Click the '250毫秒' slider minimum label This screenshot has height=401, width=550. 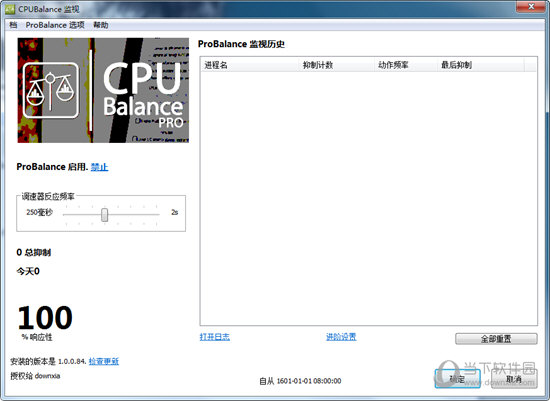tap(39, 212)
